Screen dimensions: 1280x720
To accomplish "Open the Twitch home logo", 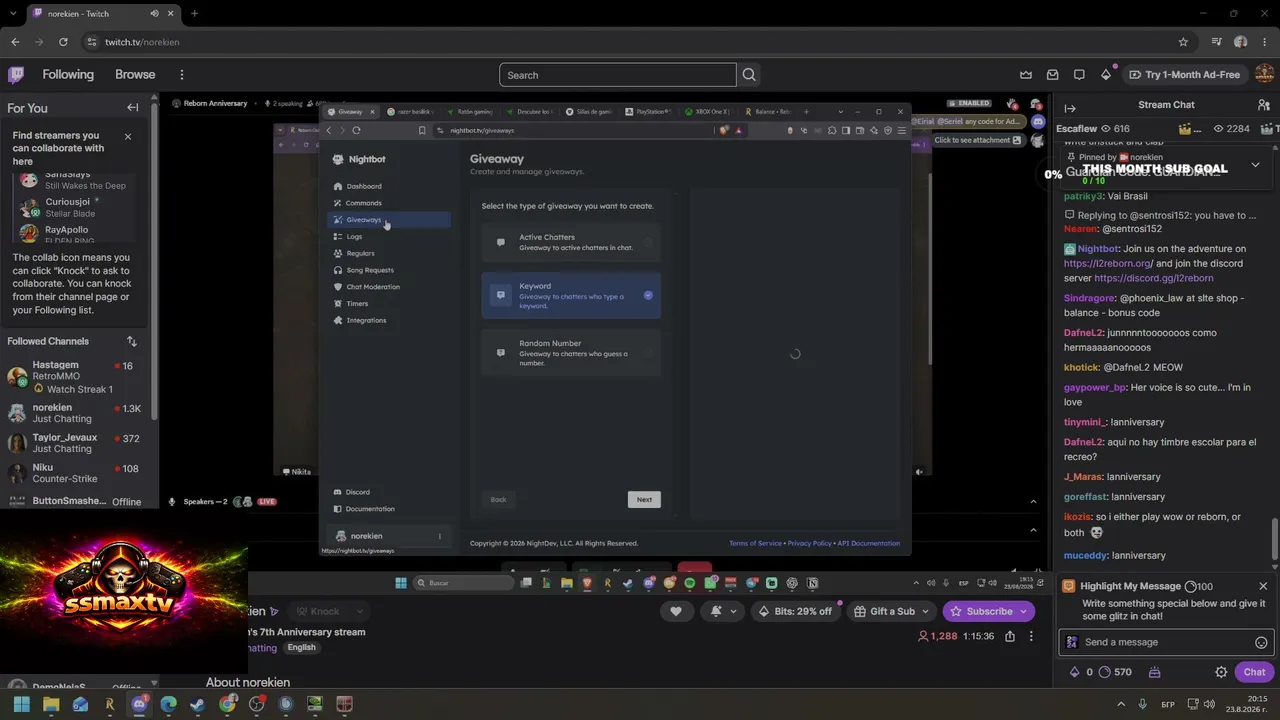I will tap(16, 74).
